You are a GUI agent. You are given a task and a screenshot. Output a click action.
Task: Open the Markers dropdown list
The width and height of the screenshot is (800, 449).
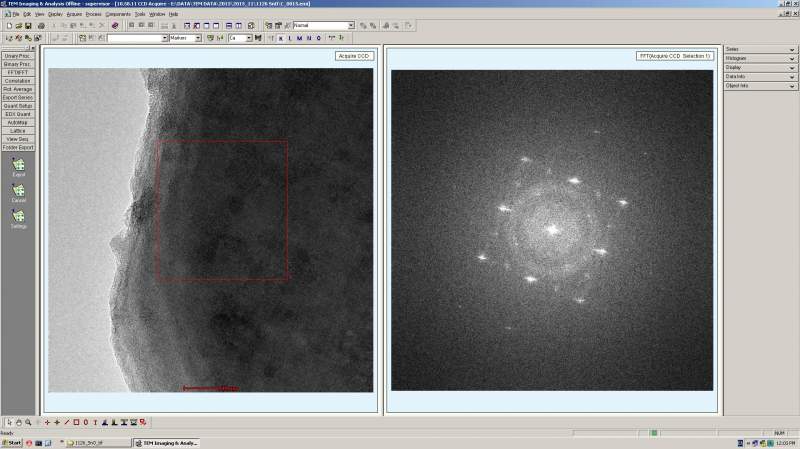197,38
